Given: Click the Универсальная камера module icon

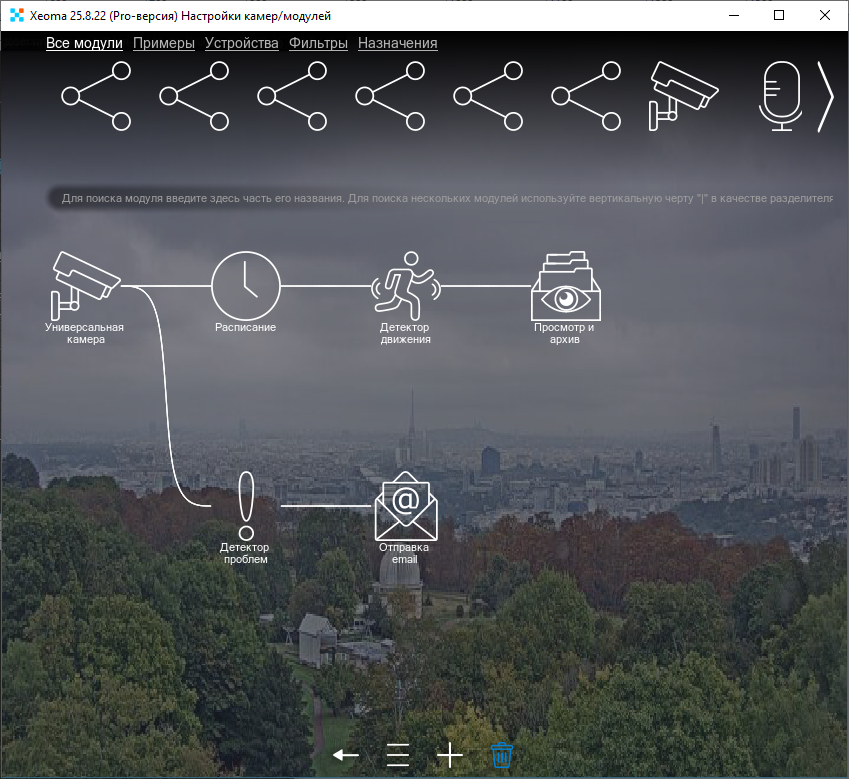Looking at the screenshot, I should click(x=85, y=281).
